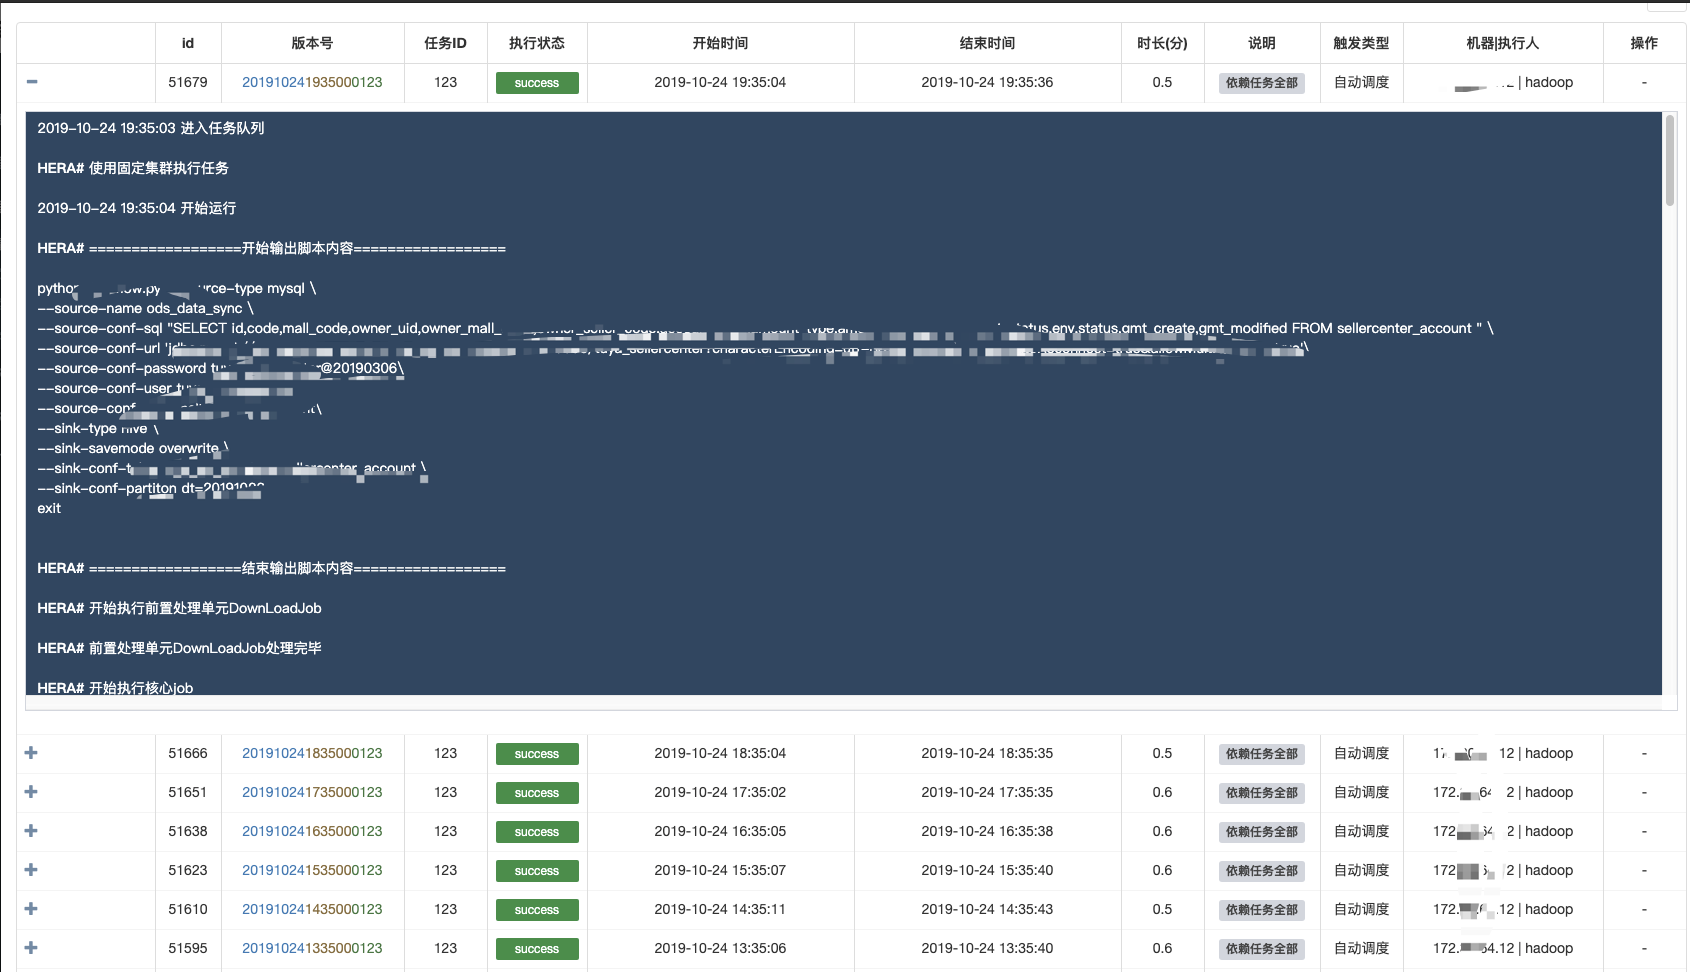
Task: Click log line 结束输出脚本内容
Action: click(x=271, y=568)
